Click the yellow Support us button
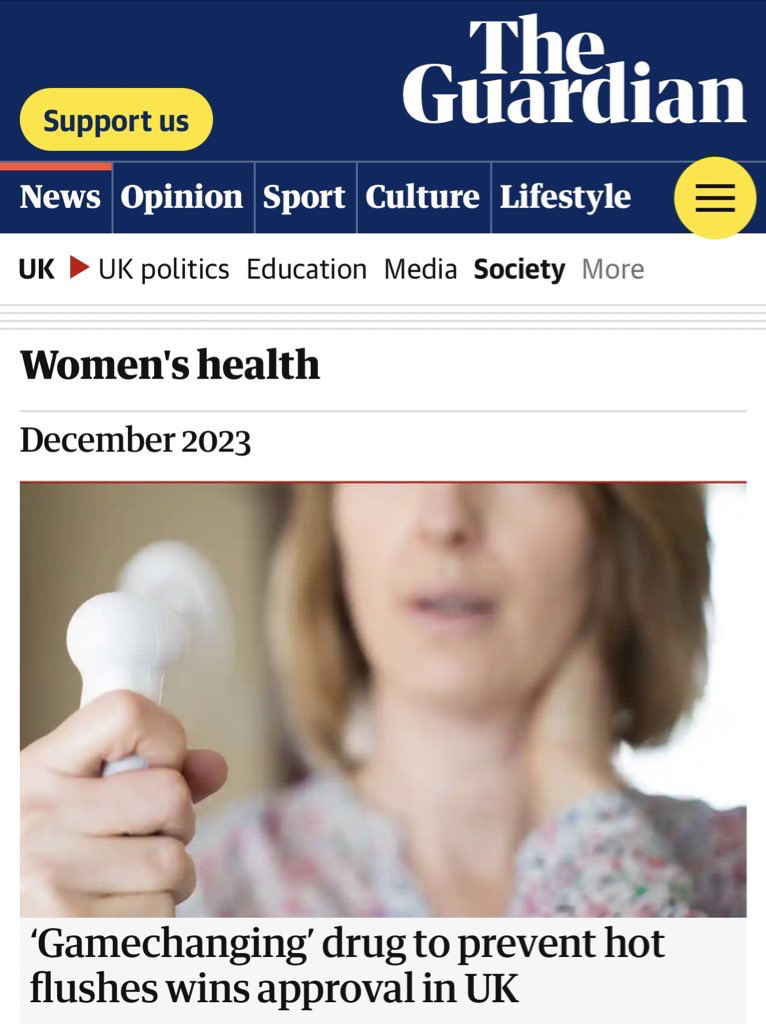766x1024 pixels. click(x=116, y=120)
